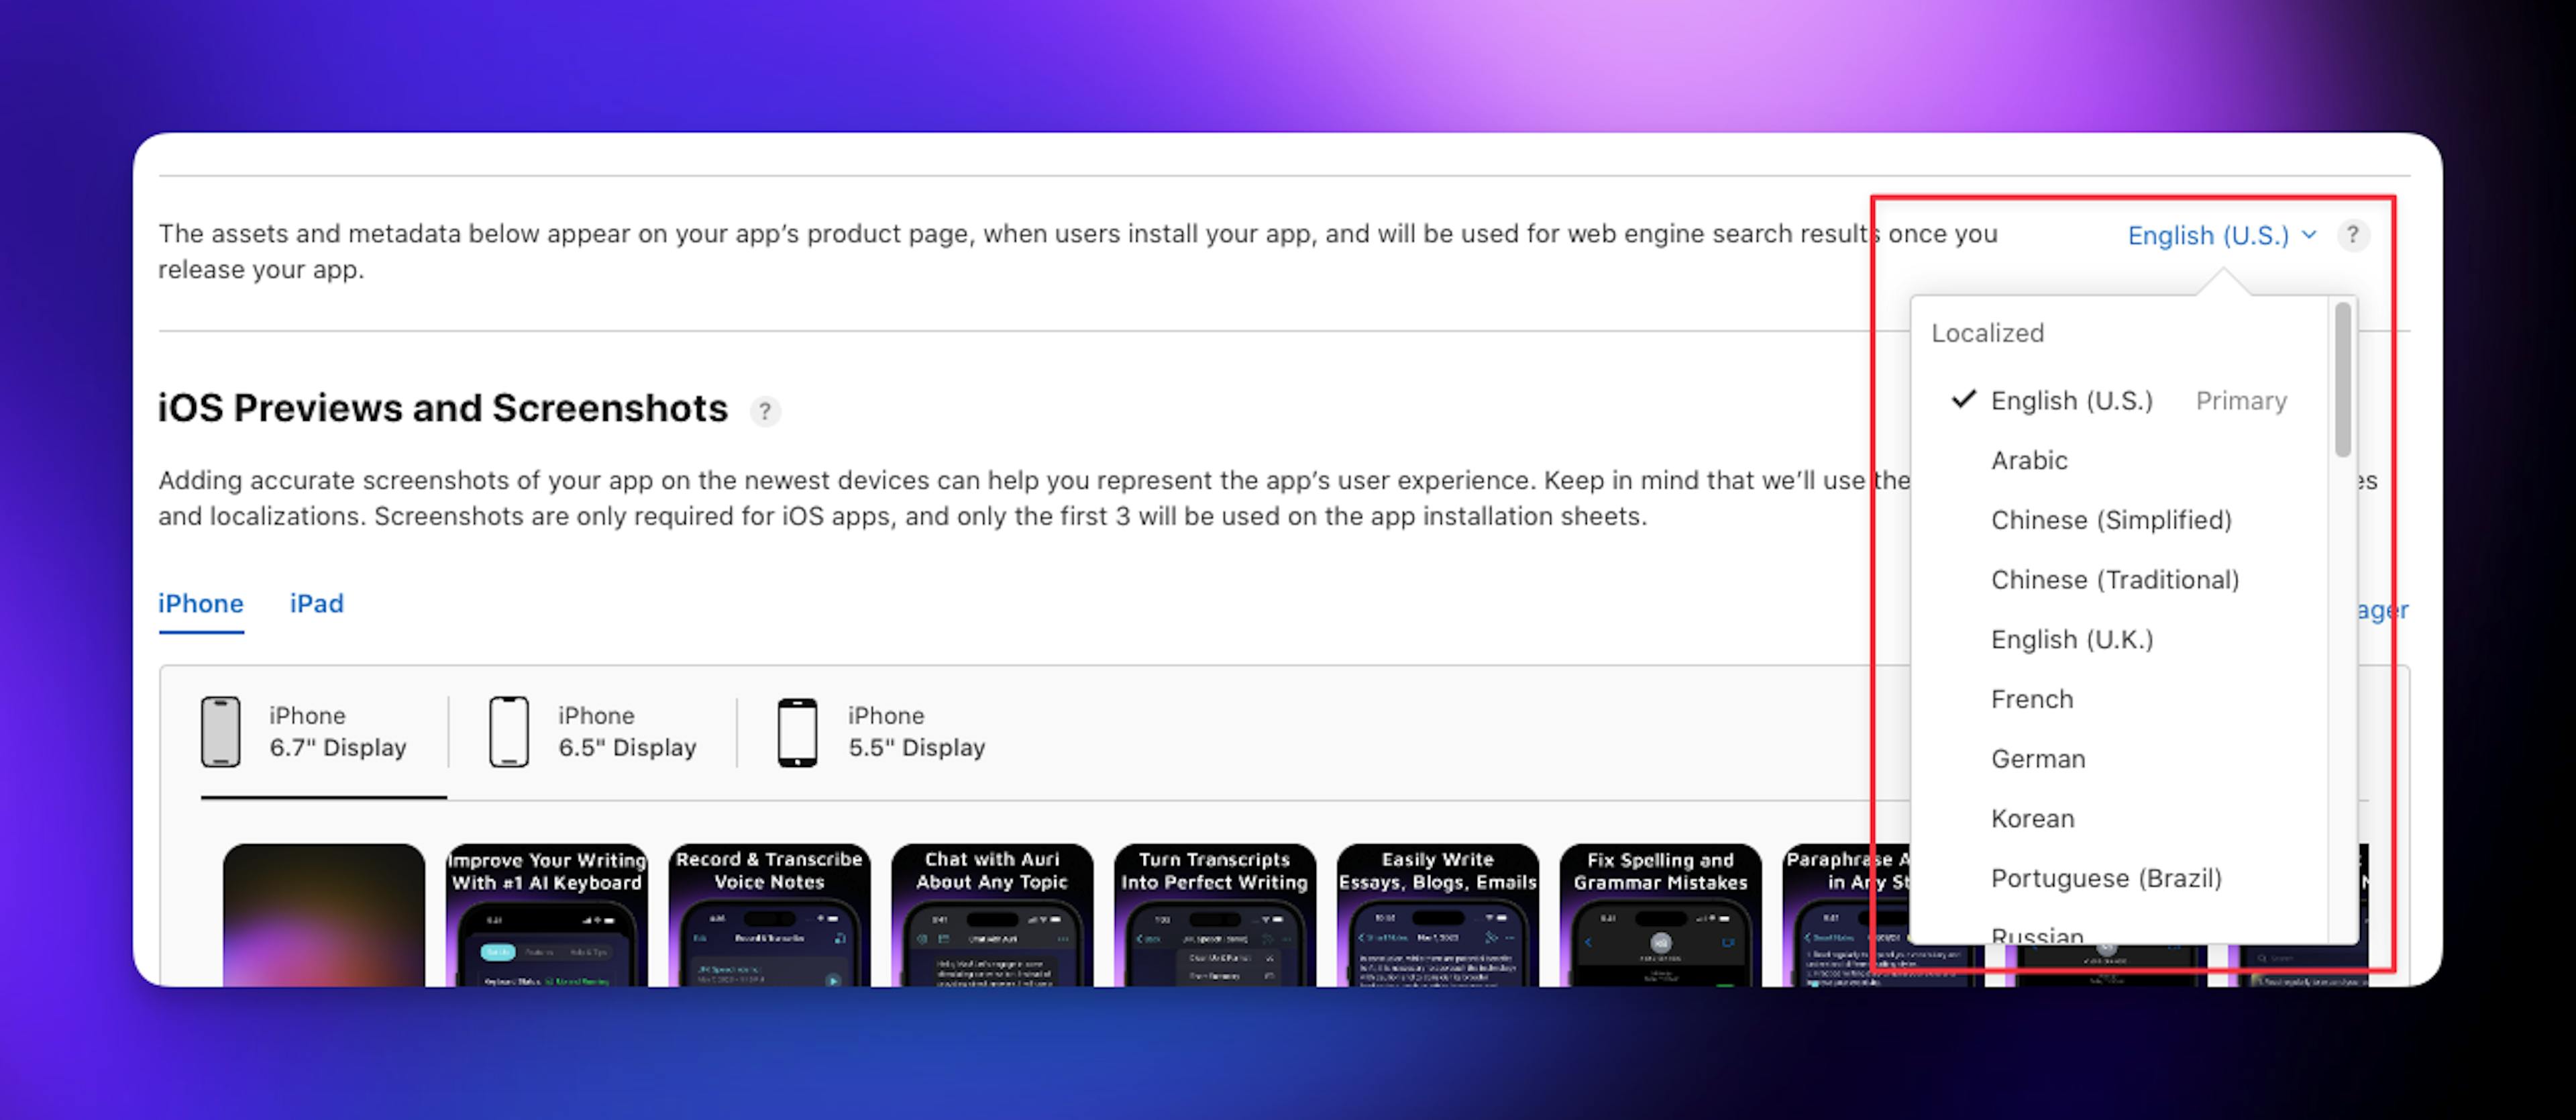Select the iPhone 6.7" Display device icon
This screenshot has height=1120, width=2576.
pos(220,732)
